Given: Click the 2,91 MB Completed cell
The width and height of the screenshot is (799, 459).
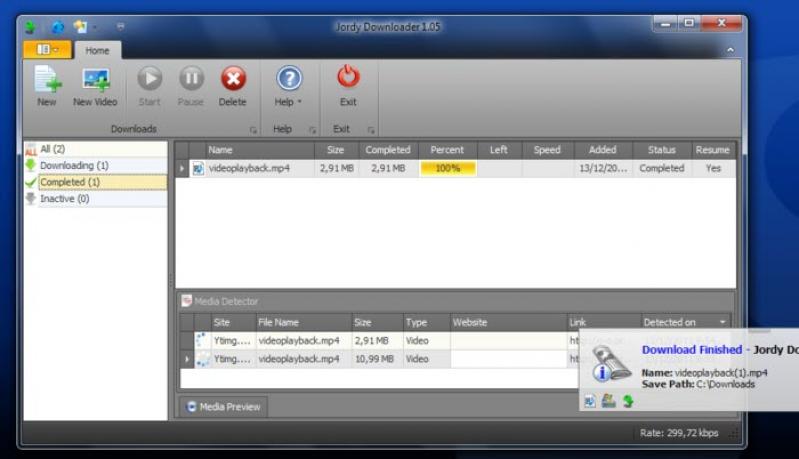Looking at the screenshot, I should [388, 168].
